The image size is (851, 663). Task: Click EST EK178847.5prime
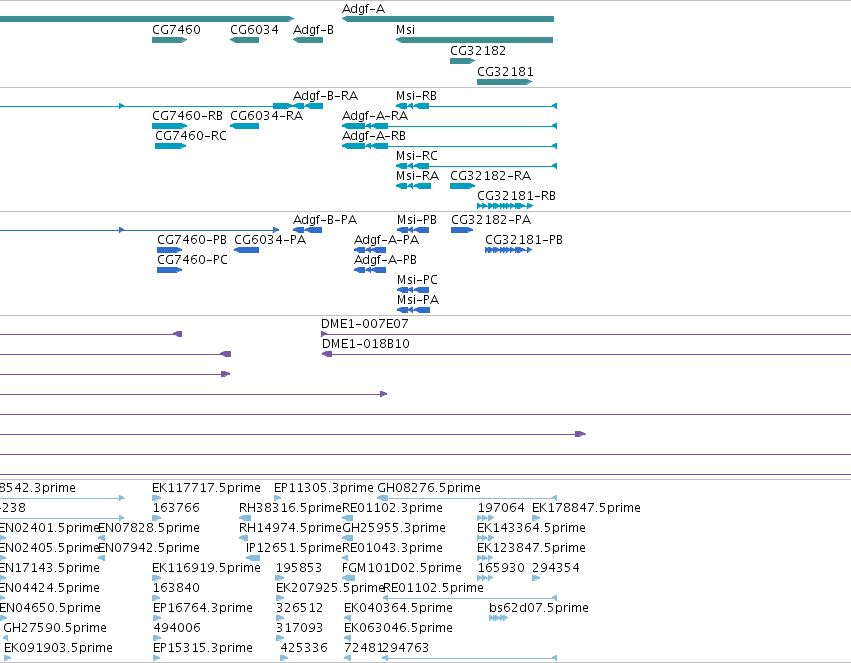click(586, 508)
